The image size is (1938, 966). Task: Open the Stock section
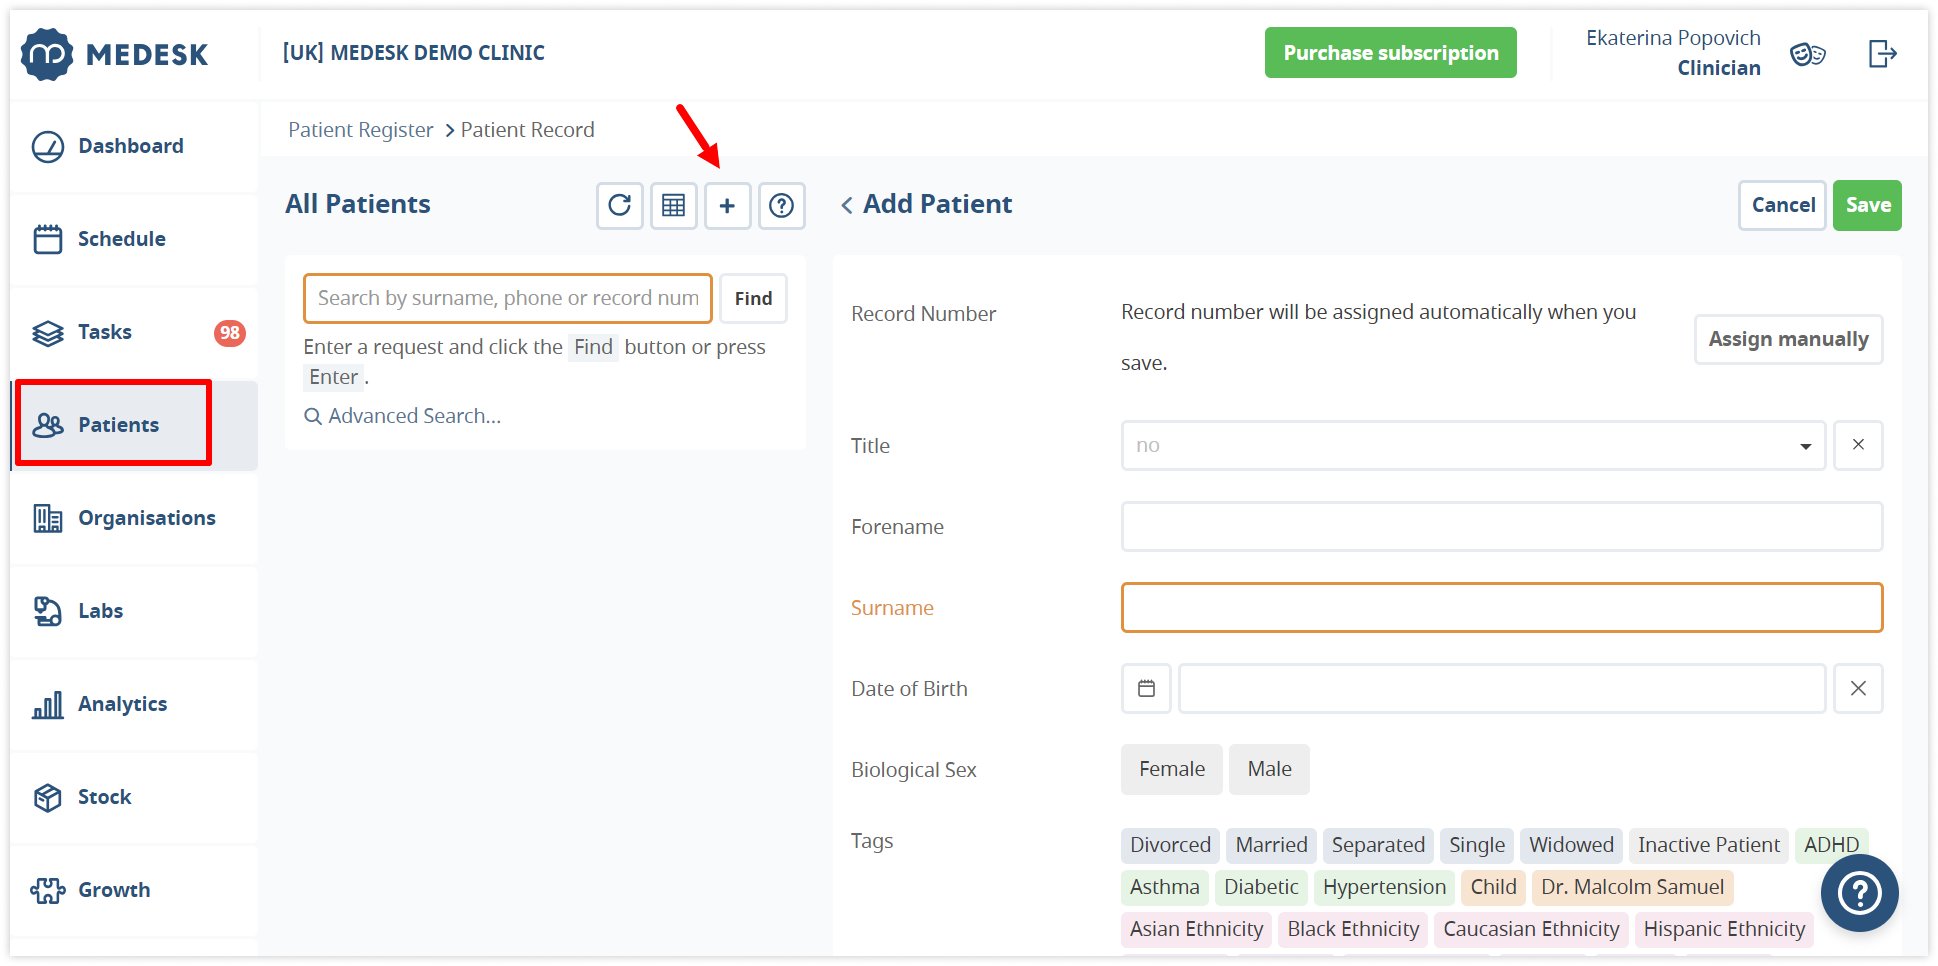pyautogui.click(x=105, y=797)
